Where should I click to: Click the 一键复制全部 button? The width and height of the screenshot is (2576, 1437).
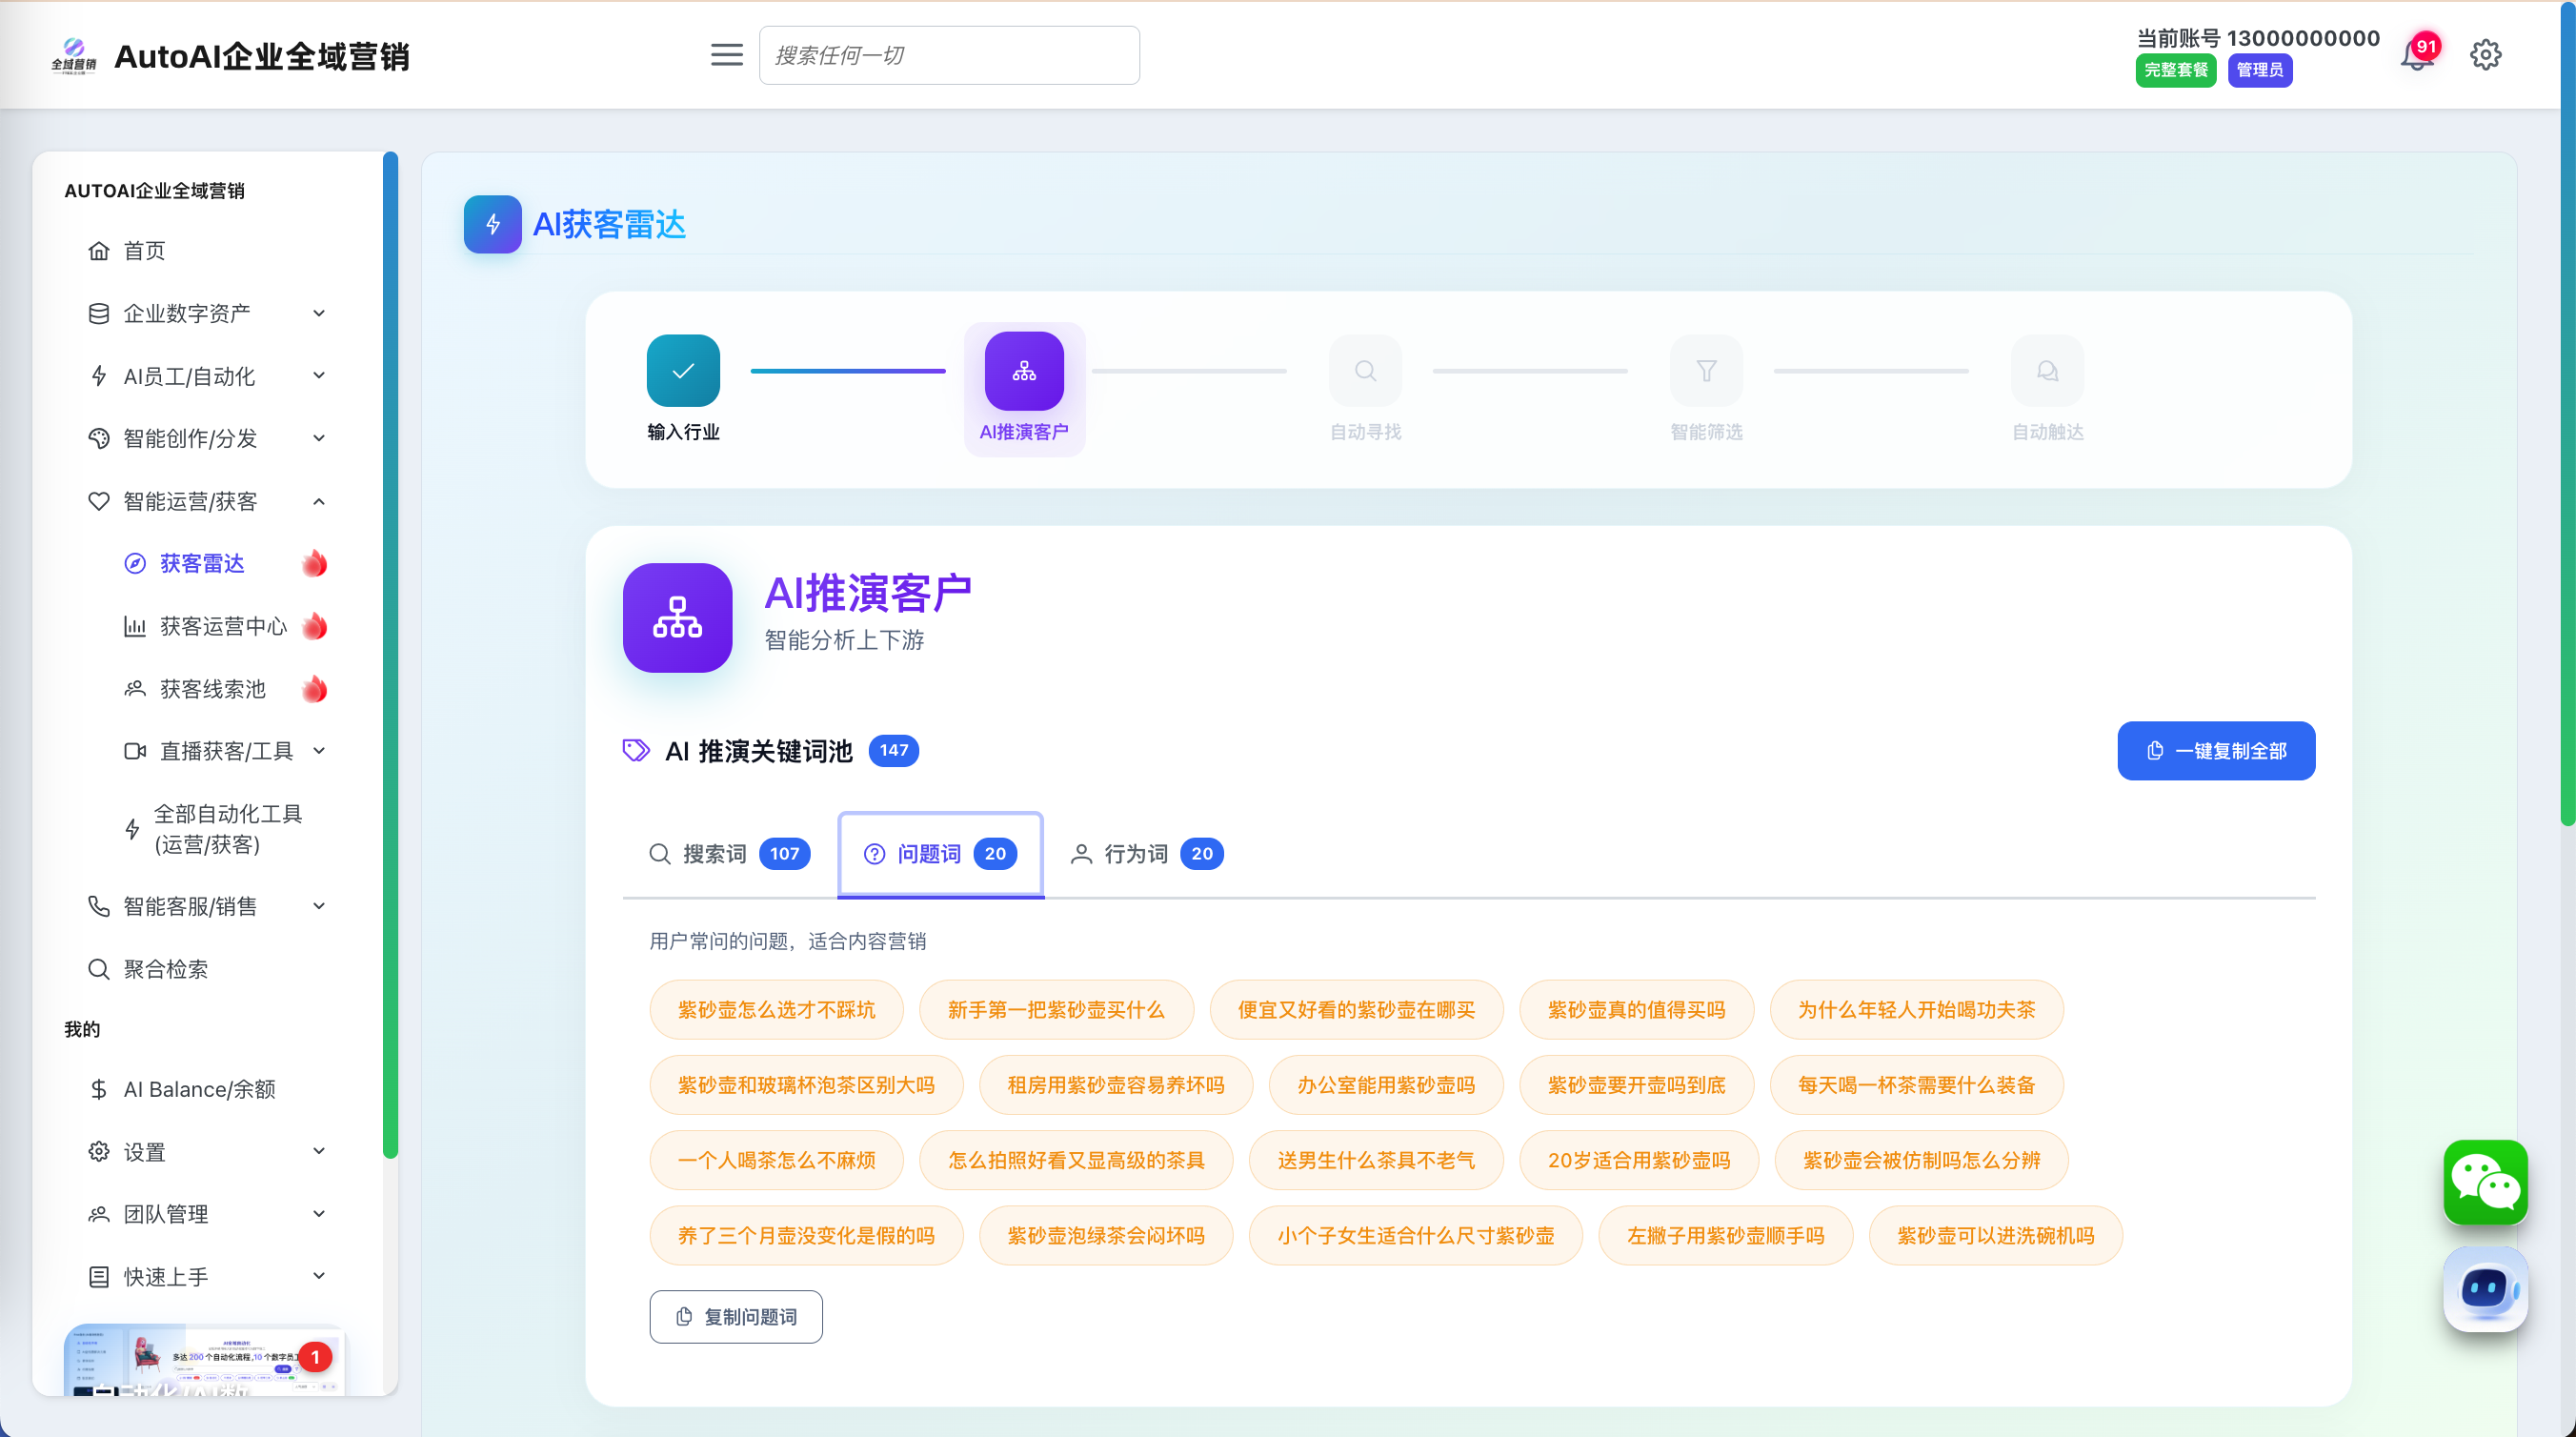(x=2215, y=751)
